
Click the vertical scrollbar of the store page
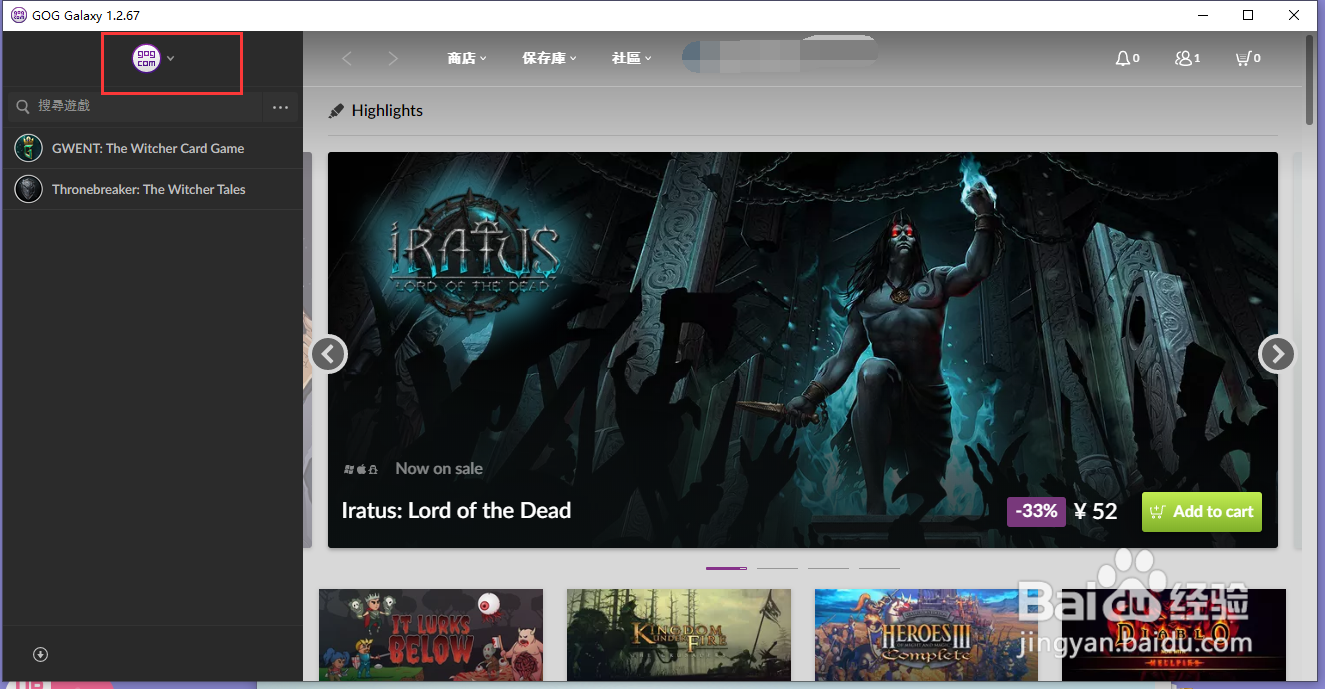(x=1311, y=80)
